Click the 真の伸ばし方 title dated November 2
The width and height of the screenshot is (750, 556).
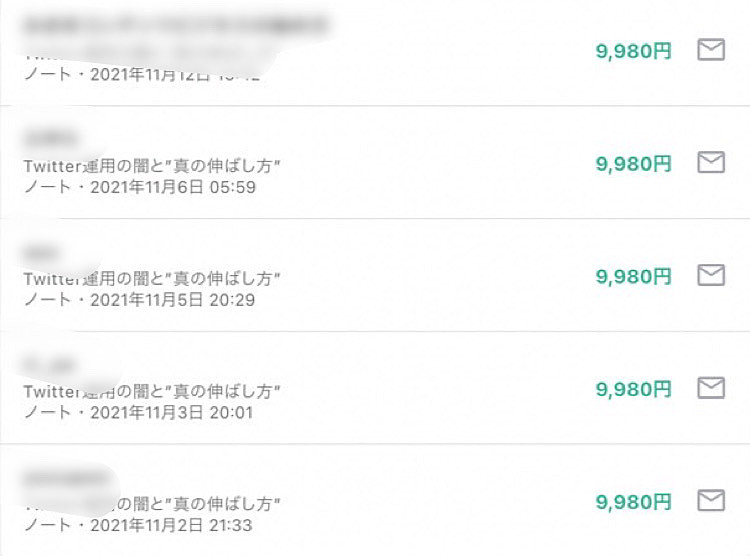pyautogui.click(x=152, y=504)
